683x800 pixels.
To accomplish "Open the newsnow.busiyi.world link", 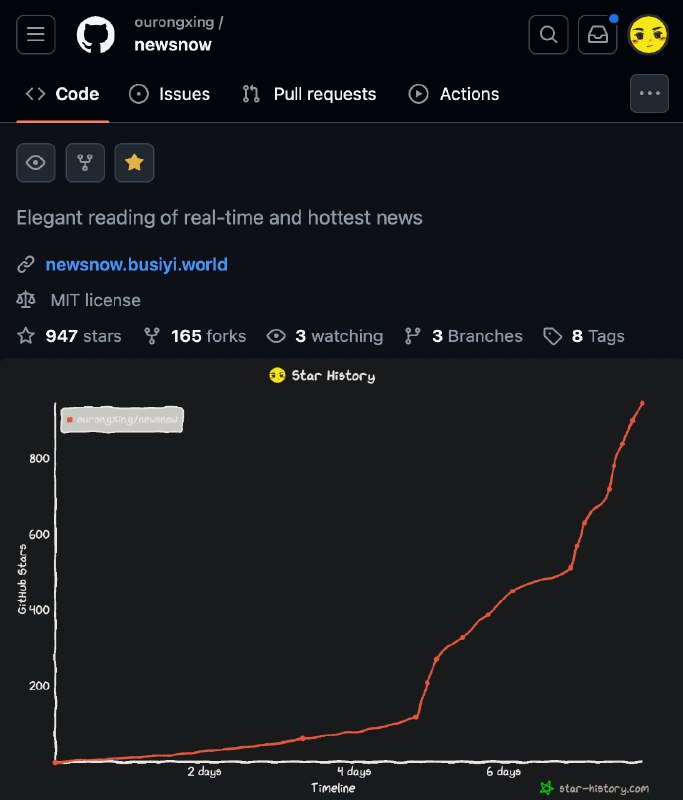I will [137, 264].
